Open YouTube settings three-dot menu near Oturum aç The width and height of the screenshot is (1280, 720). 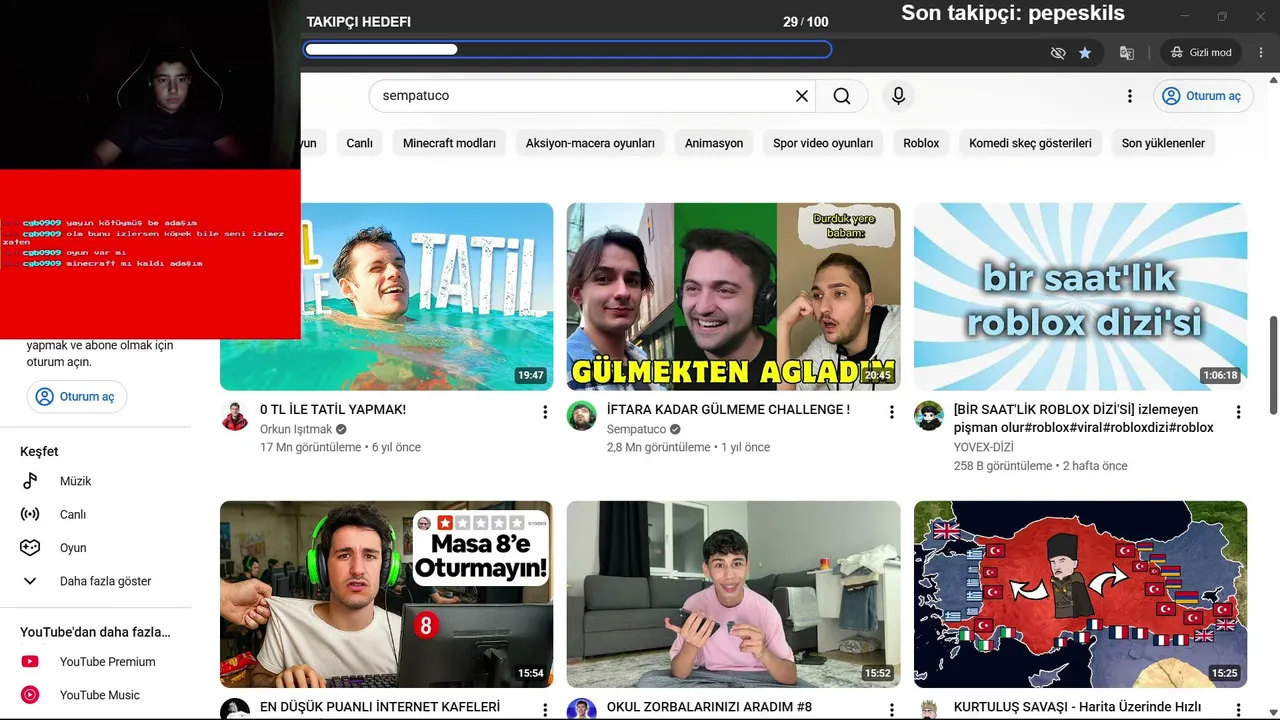(1130, 96)
